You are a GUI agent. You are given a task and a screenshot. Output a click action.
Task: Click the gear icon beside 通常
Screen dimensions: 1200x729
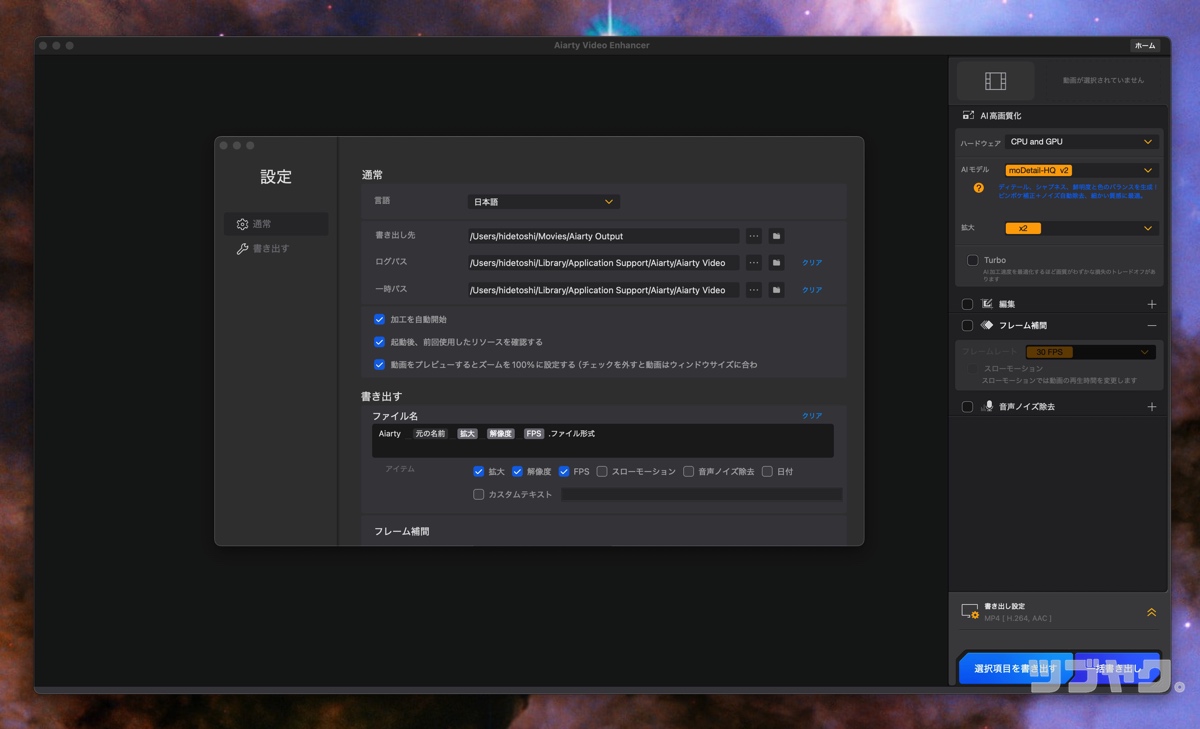click(x=242, y=224)
